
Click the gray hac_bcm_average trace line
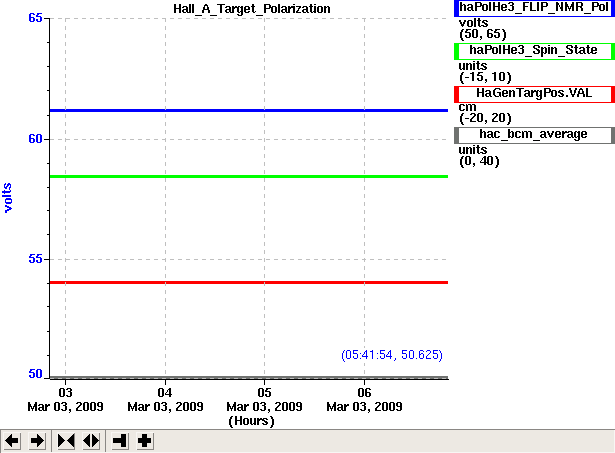[249, 378]
